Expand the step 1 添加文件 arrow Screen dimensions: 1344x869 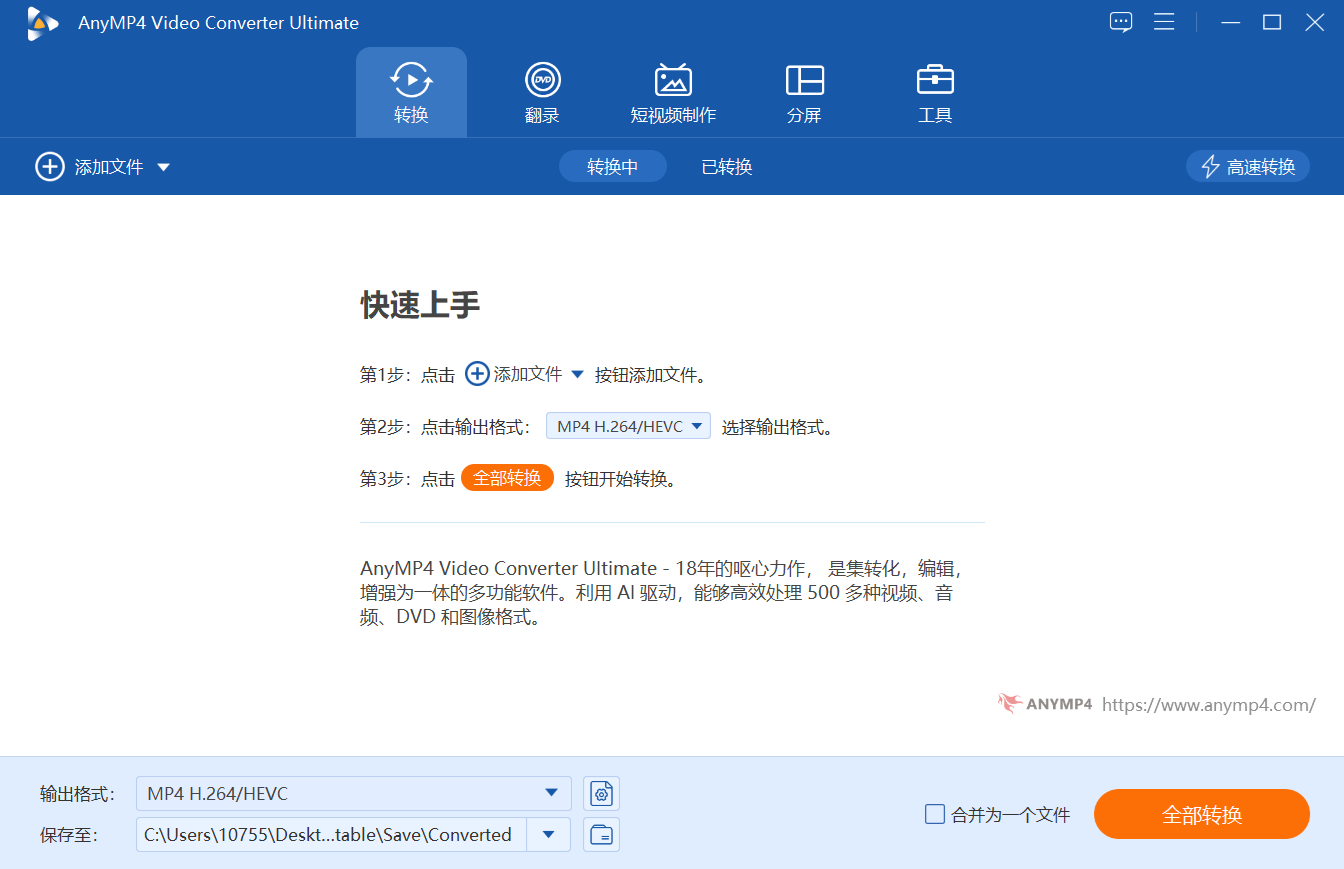577,375
